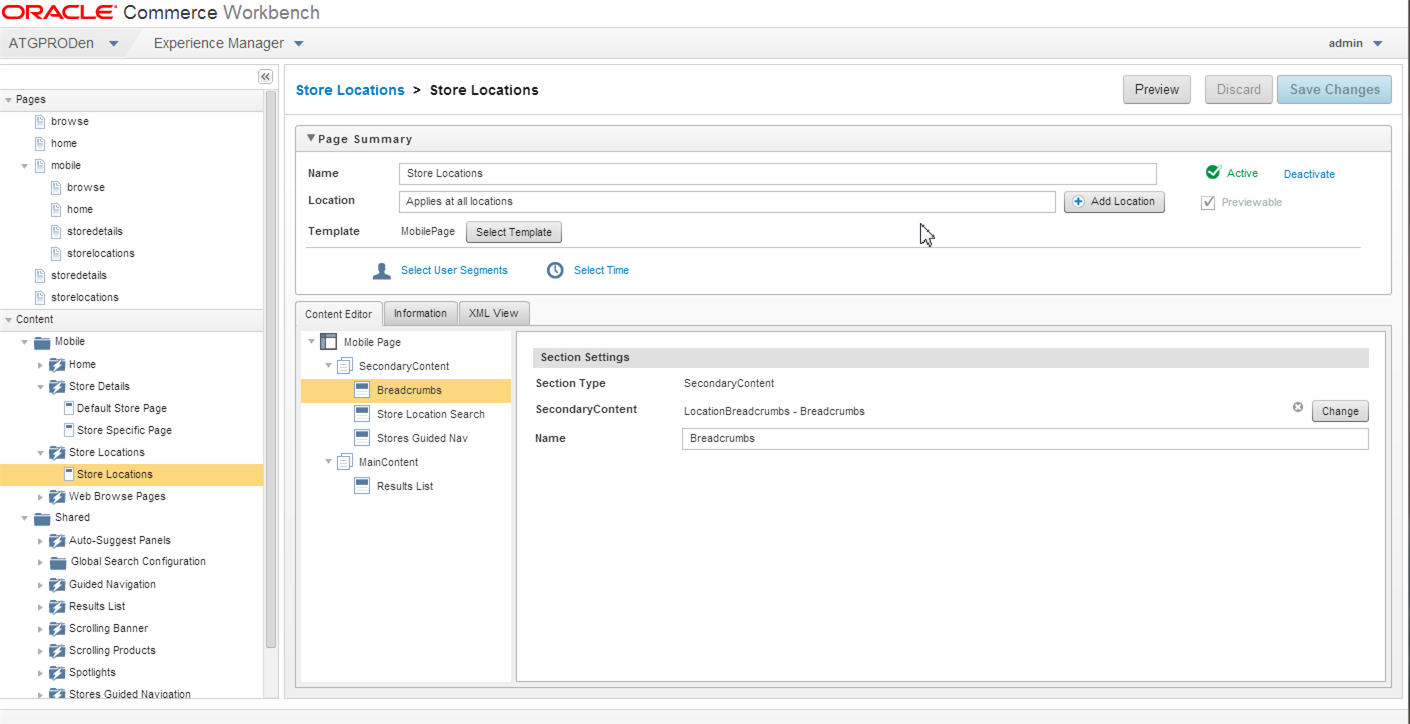The image size is (1410, 724).
Task: Remove SecondaryContent cartridge with the small x icon
Action: point(1298,407)
